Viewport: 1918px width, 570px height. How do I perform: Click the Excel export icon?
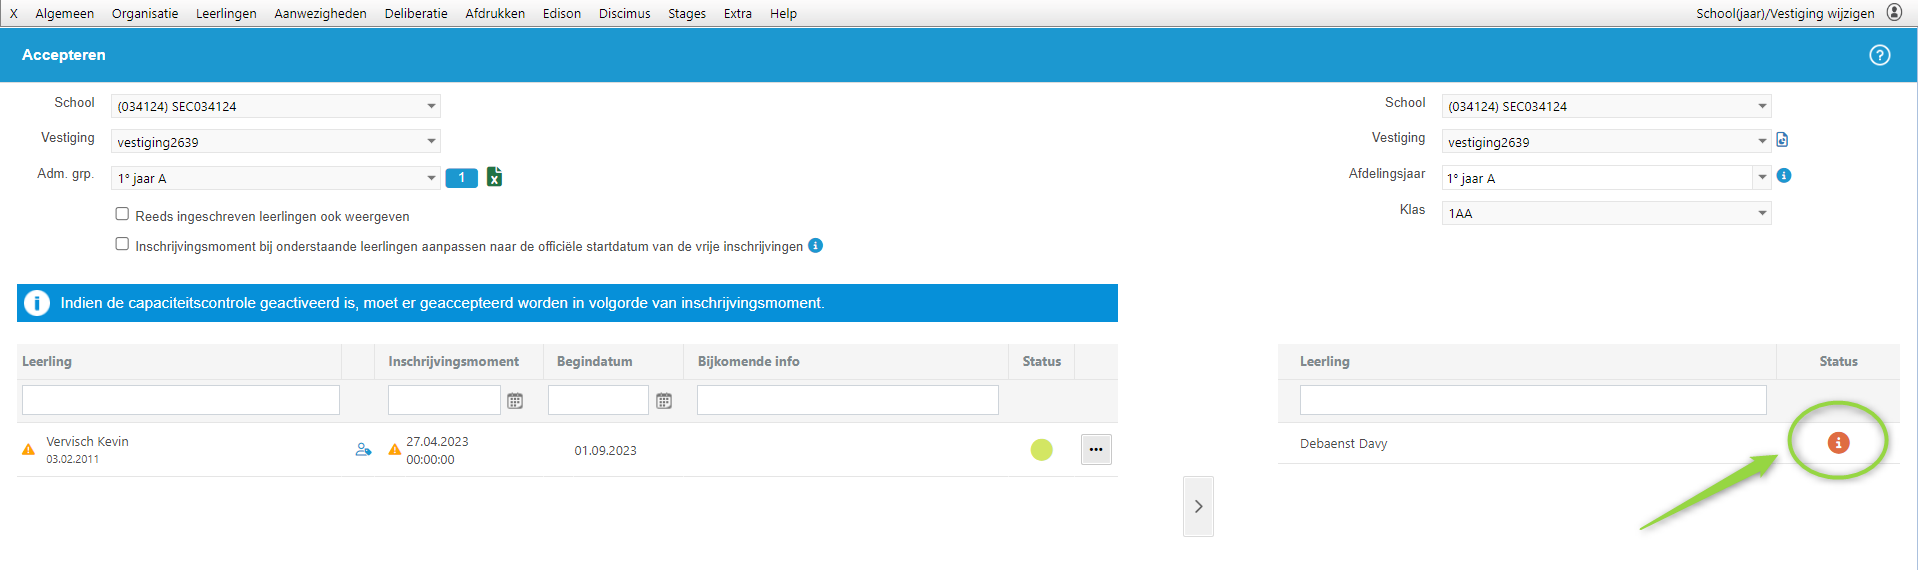(494, 177)
